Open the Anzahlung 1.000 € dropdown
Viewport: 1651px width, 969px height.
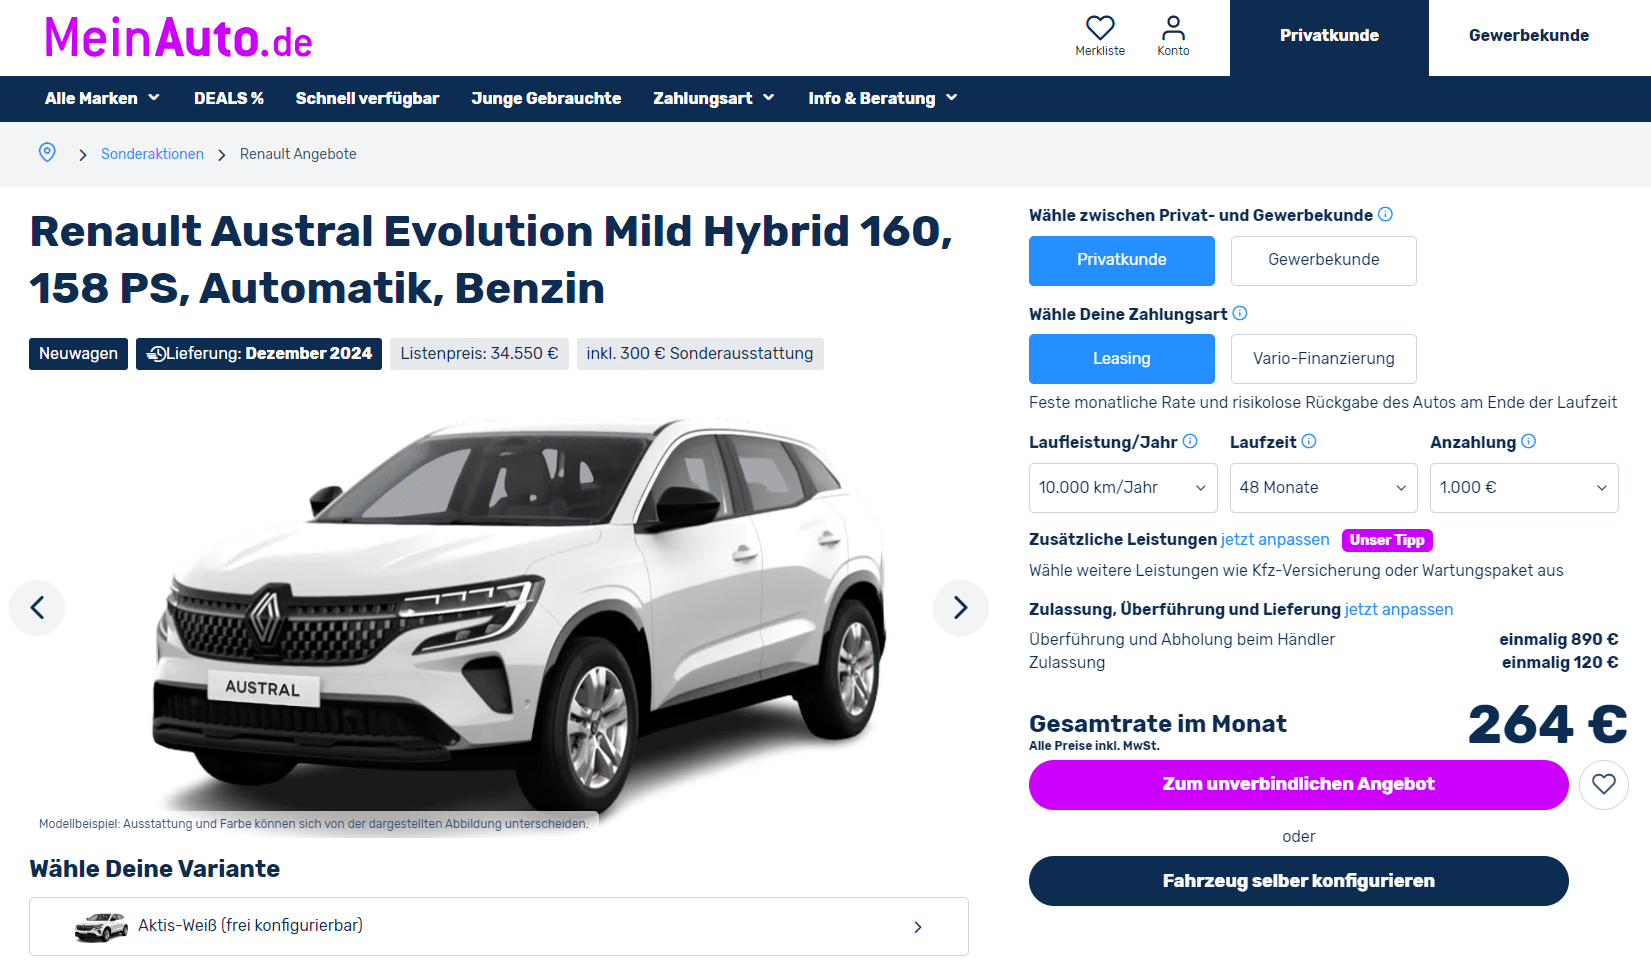(1524, 488)
